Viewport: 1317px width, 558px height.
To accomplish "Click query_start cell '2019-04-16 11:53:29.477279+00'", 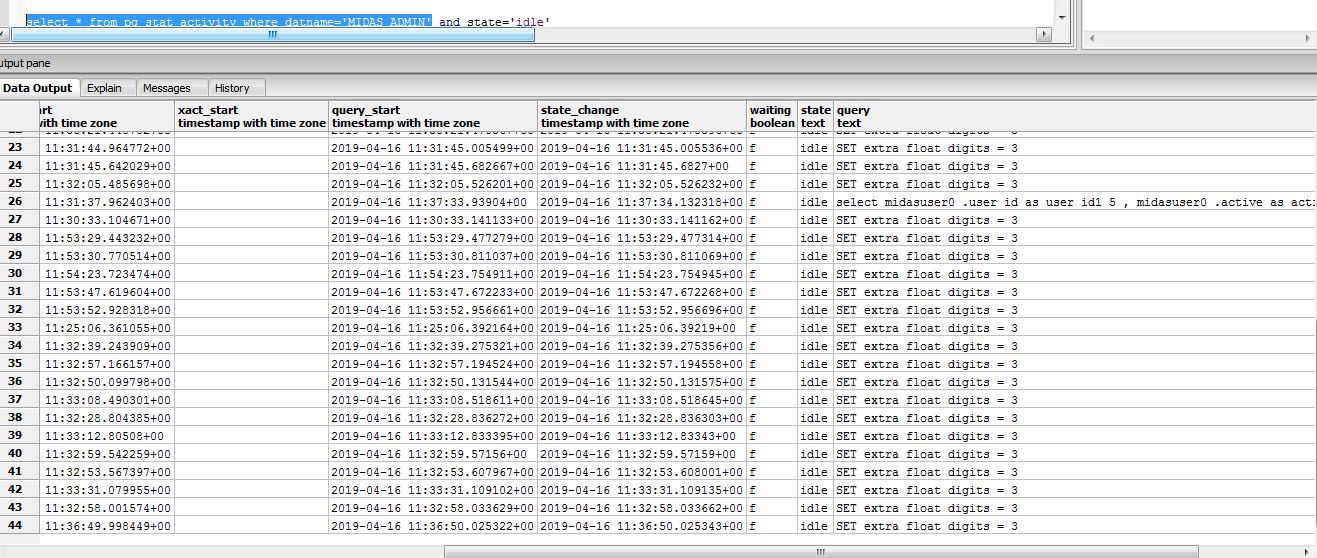I will tap(433, 237).
